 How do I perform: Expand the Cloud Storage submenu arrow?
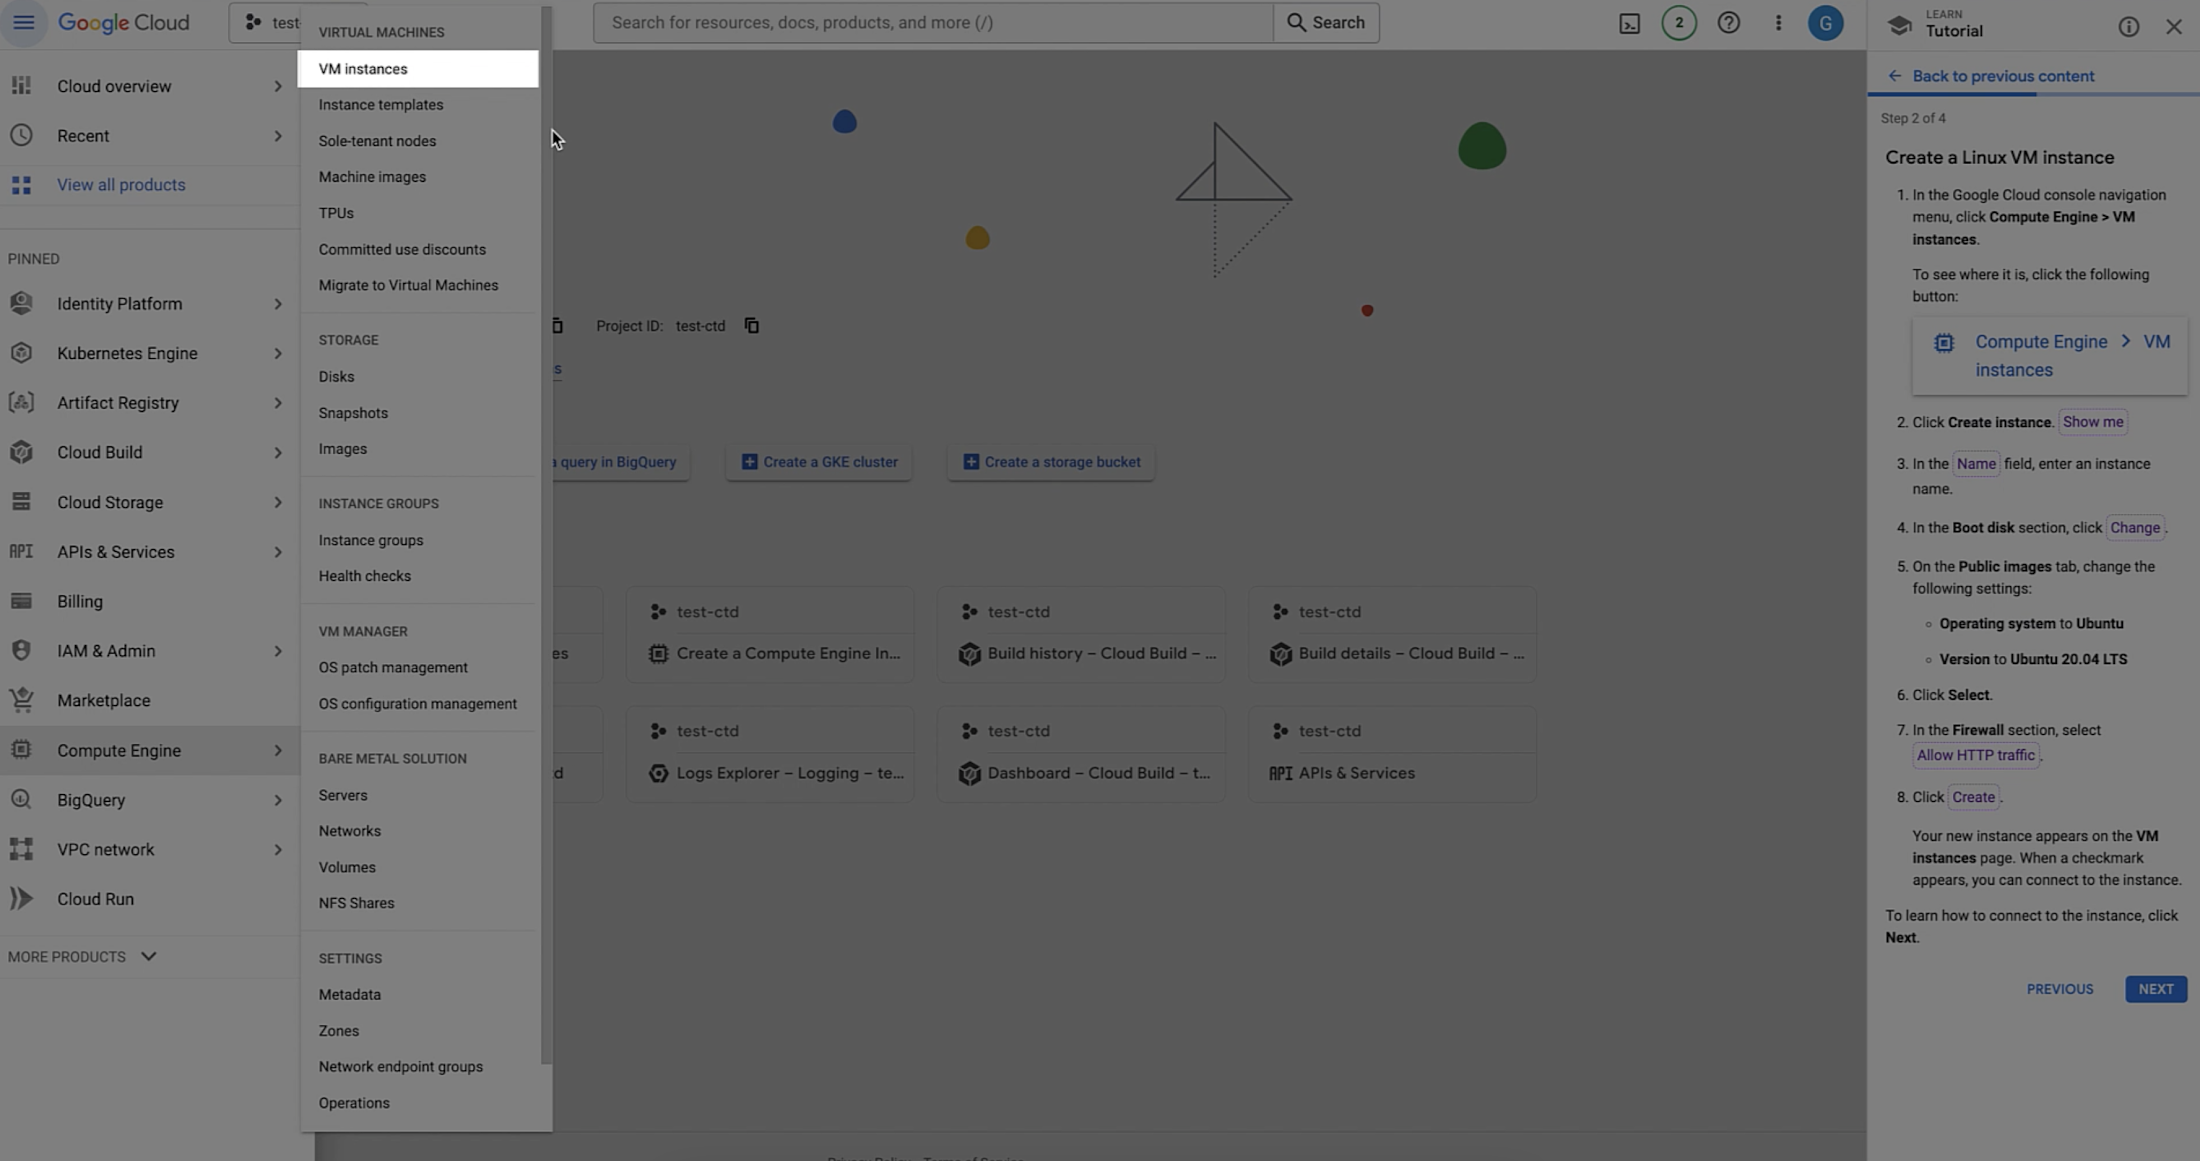277,502
